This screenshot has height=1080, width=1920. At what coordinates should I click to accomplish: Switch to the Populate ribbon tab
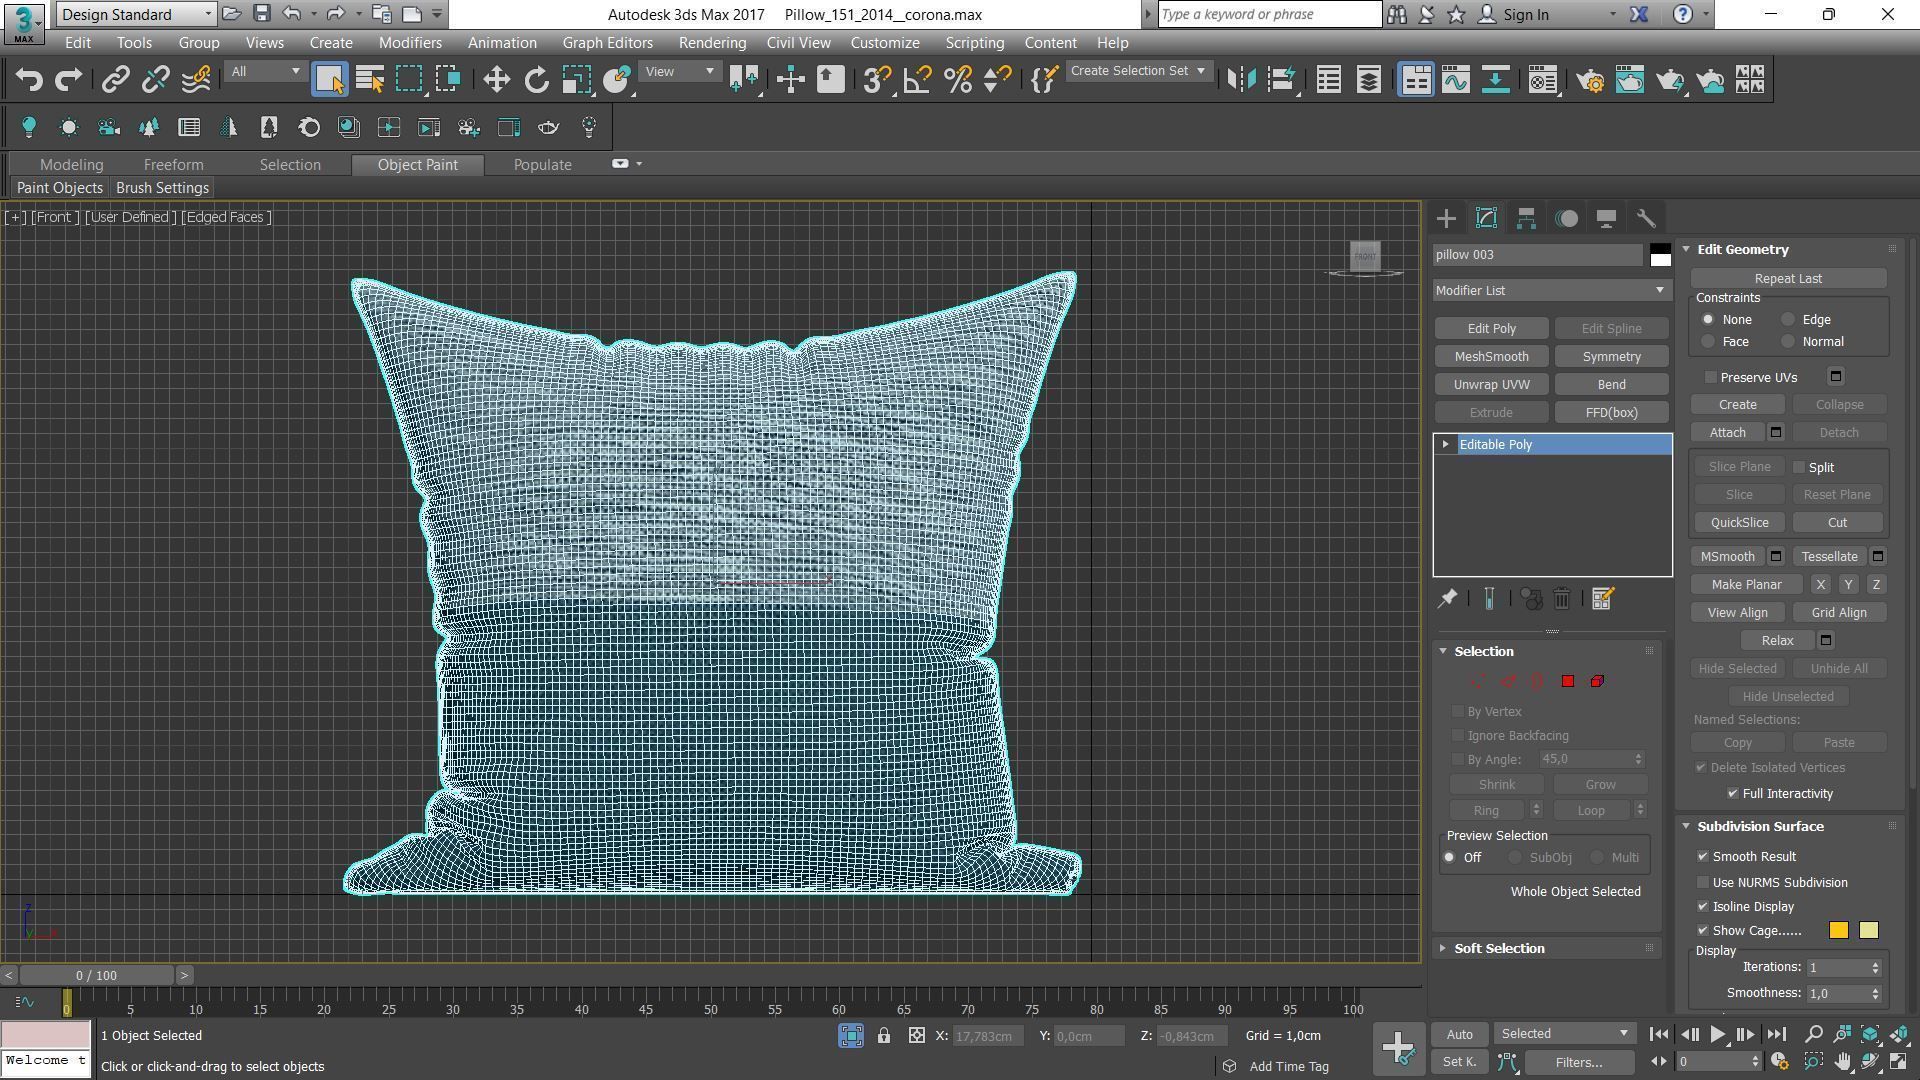click(x=543, y=165)
